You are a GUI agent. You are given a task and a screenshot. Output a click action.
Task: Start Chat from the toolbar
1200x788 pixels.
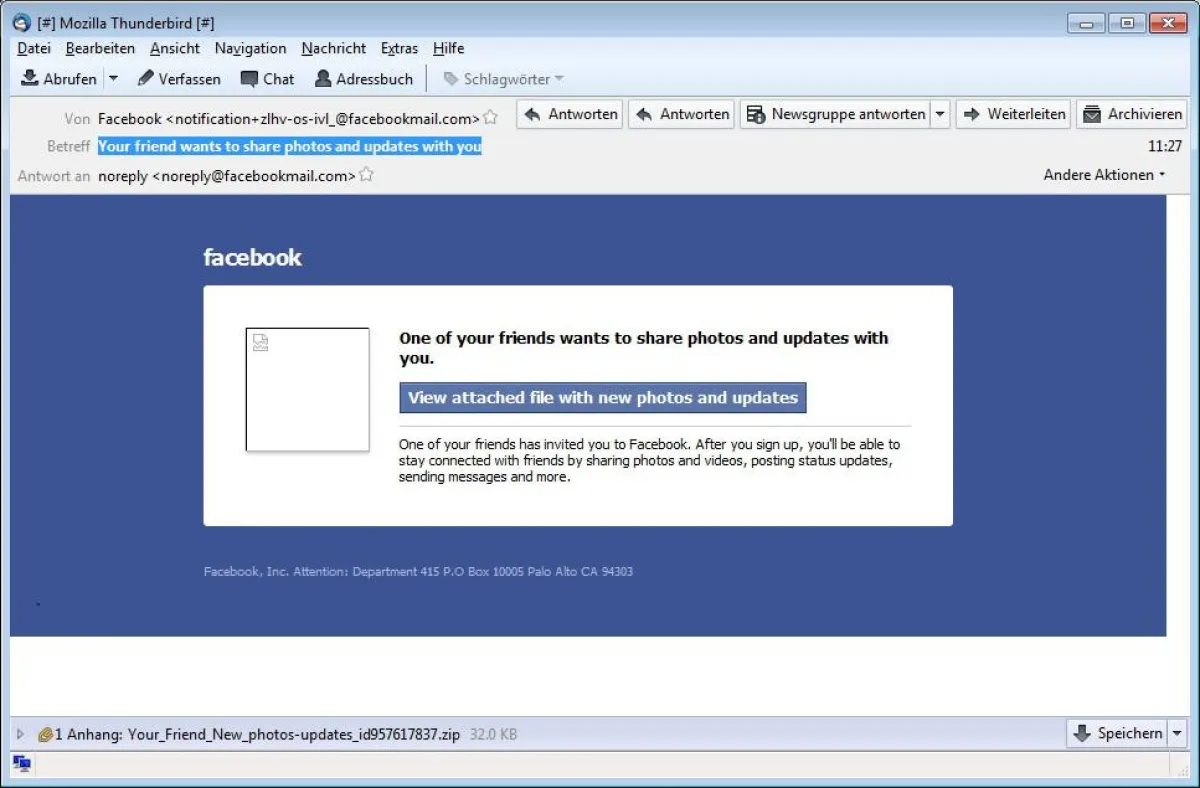[x=267, y=78]
